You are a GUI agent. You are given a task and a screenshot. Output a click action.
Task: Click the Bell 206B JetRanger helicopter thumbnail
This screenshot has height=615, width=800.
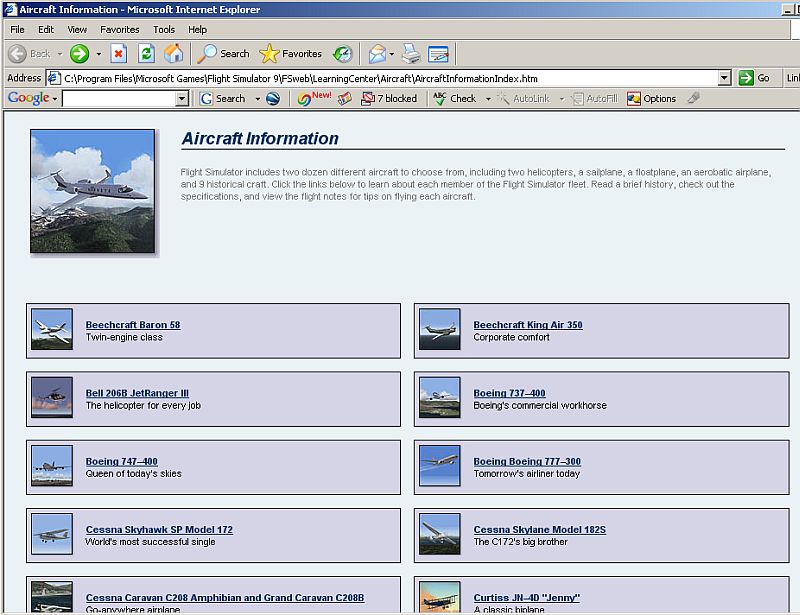click(x=52, y=397)
